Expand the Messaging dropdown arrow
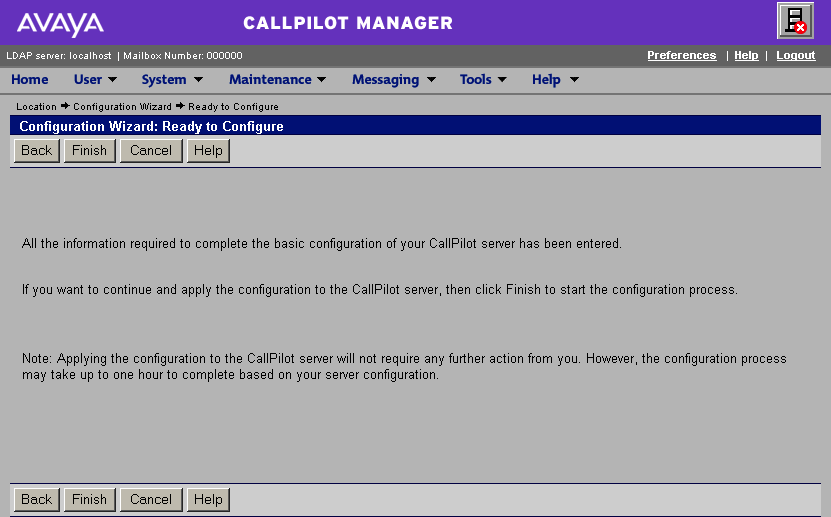Screen dimensions: 831x517 [x=431, y=80]
